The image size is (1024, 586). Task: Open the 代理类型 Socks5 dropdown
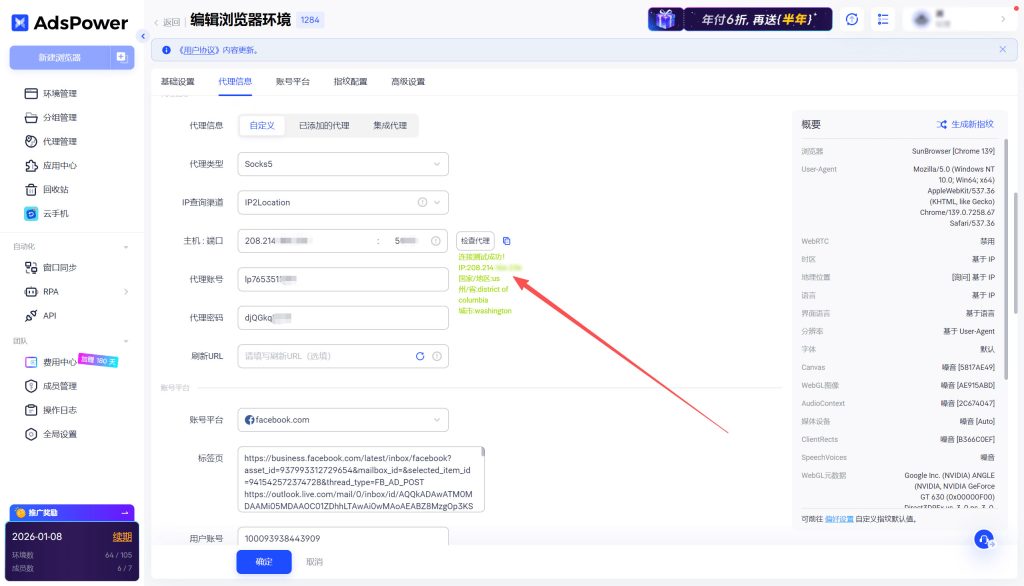[x=343, y=164]
